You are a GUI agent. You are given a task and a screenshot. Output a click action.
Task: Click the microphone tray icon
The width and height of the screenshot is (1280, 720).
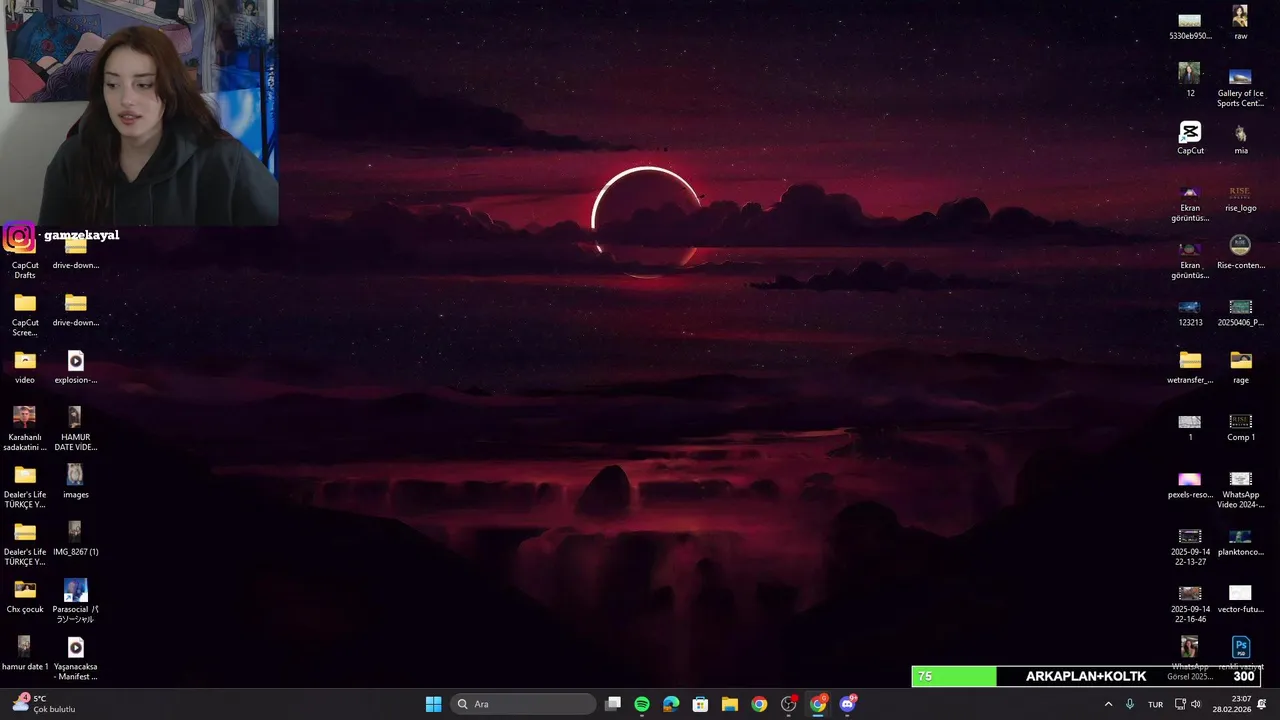[1130, 704]
